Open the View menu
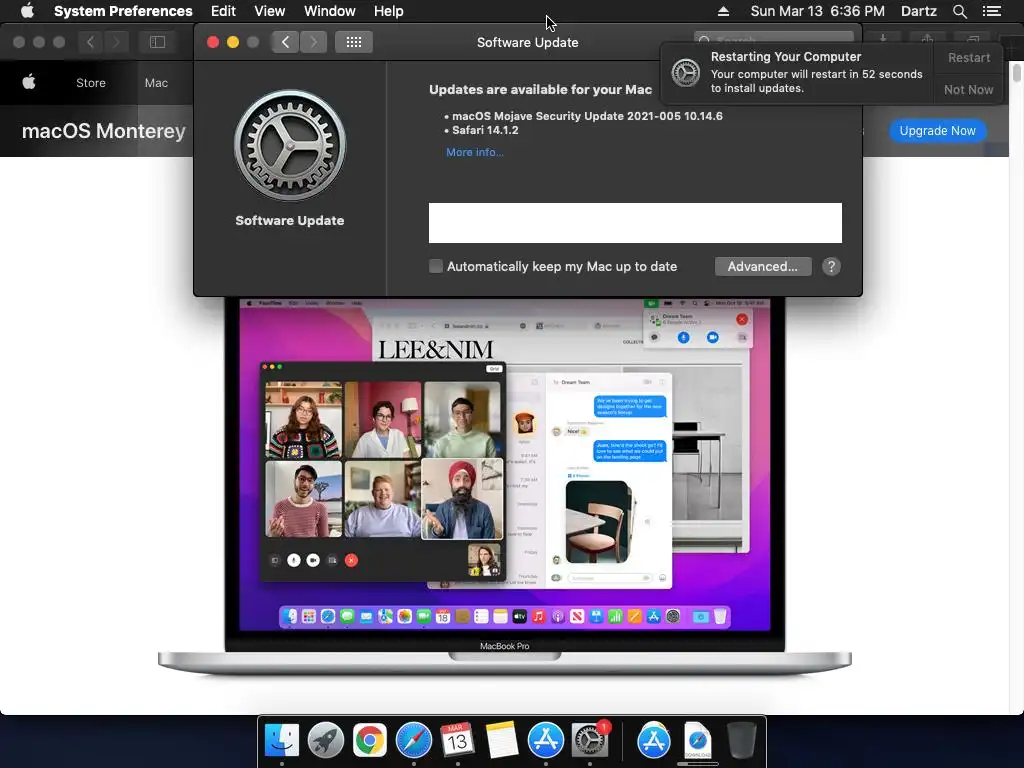 (x=270, y=11)
